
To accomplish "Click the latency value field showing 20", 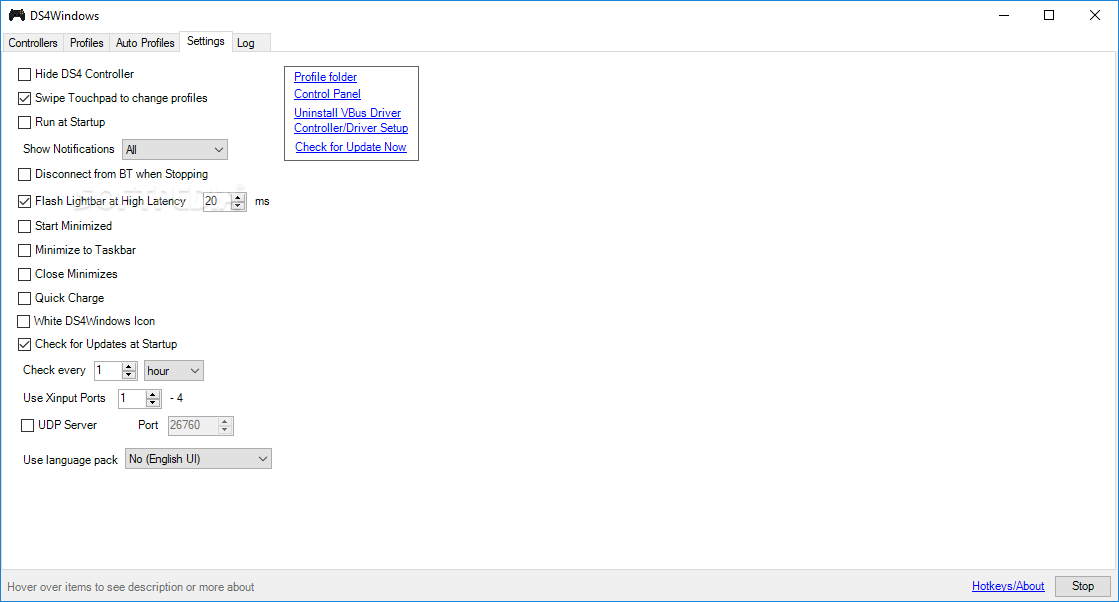I will point(218,202).
